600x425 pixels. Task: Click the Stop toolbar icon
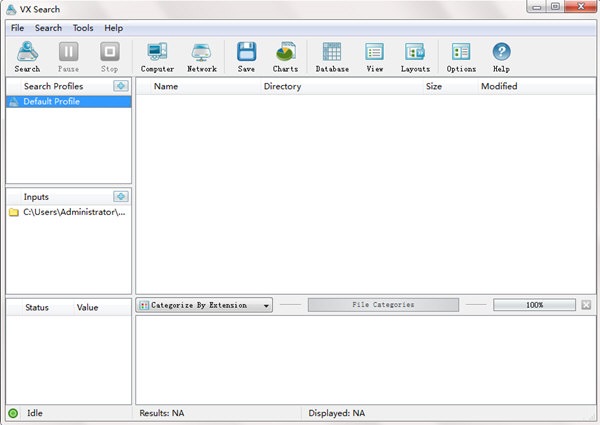[x=109, y=57]
